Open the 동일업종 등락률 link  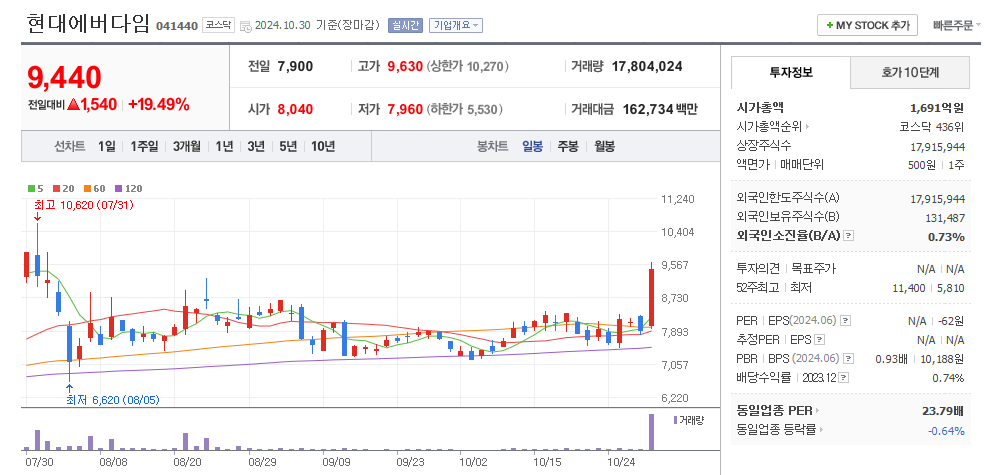780,430
